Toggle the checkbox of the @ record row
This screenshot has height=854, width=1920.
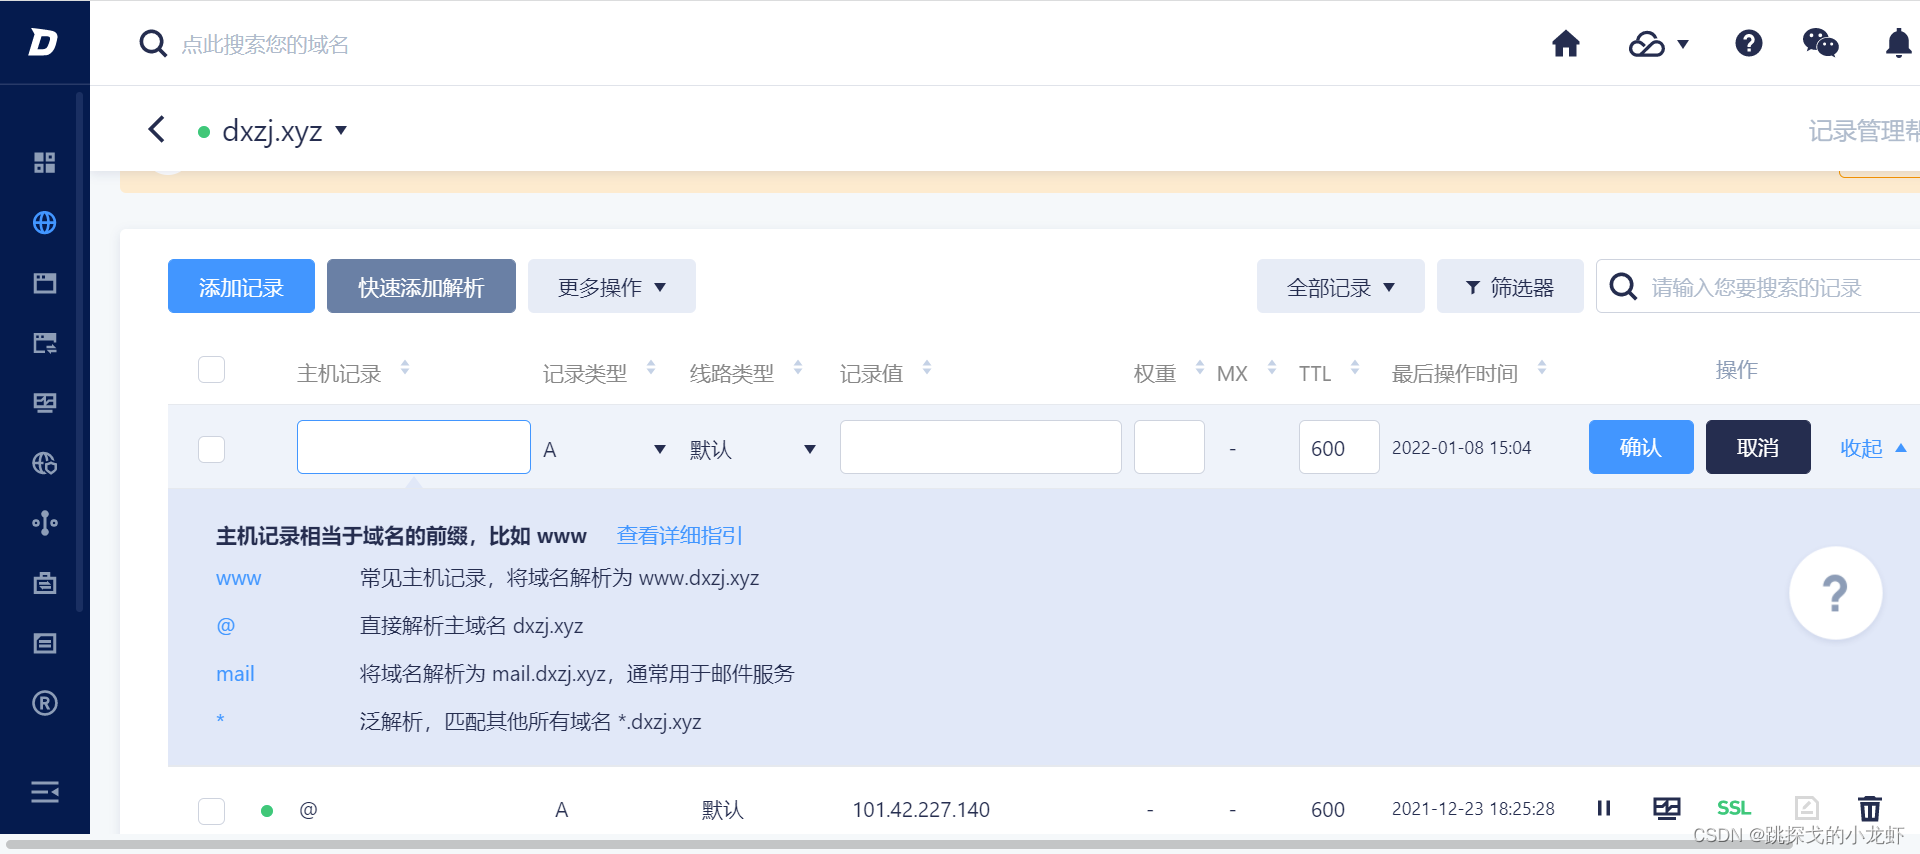pyautogui.click(x=212, y=810)
